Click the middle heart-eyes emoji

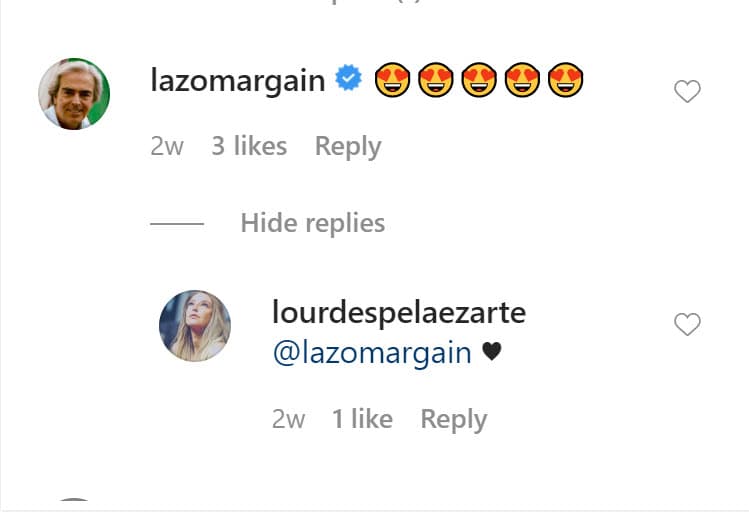(x=479, y=80)
